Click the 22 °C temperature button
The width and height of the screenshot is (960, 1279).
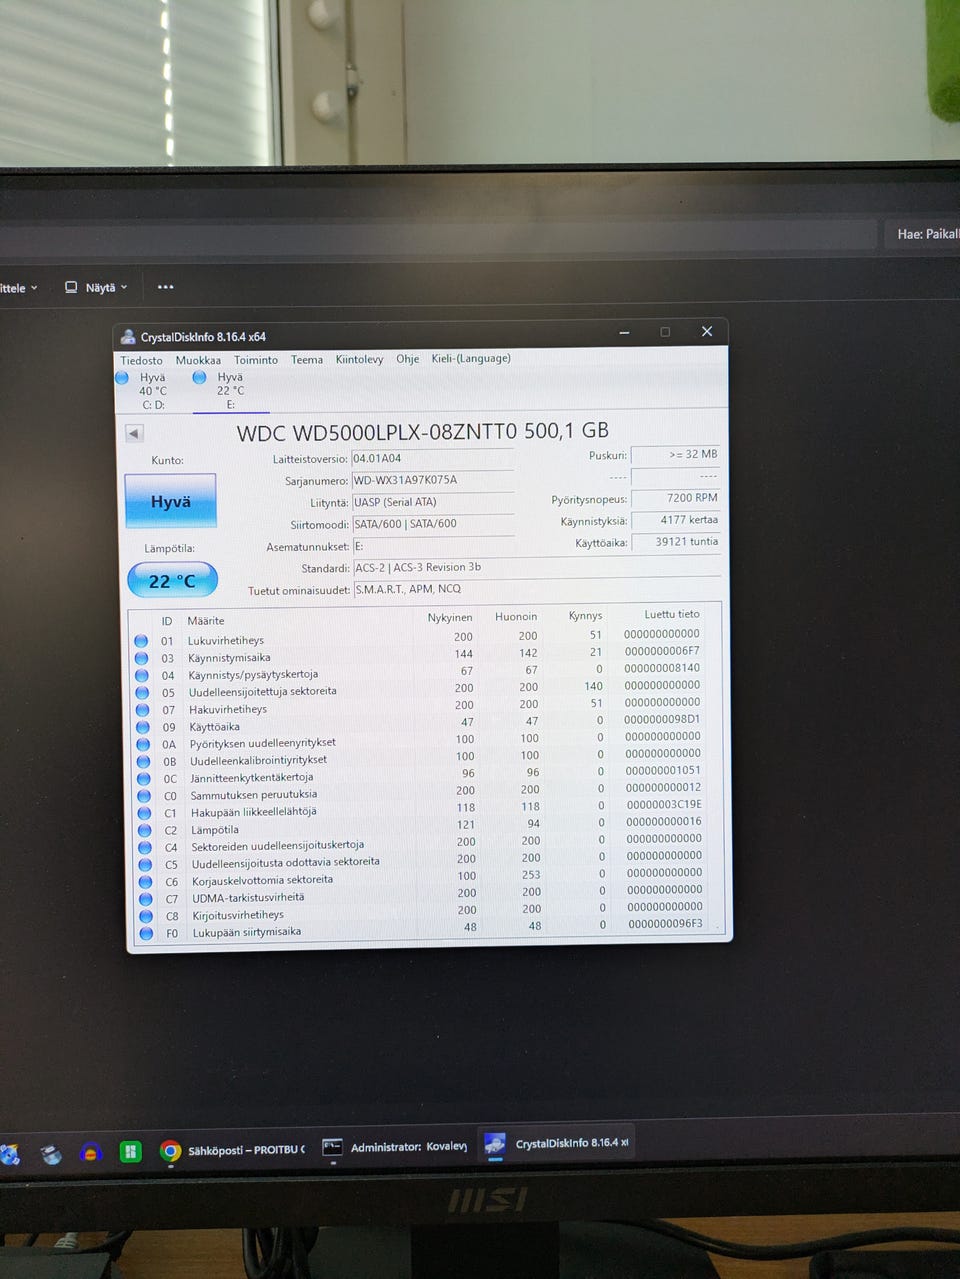coord(172,581)
